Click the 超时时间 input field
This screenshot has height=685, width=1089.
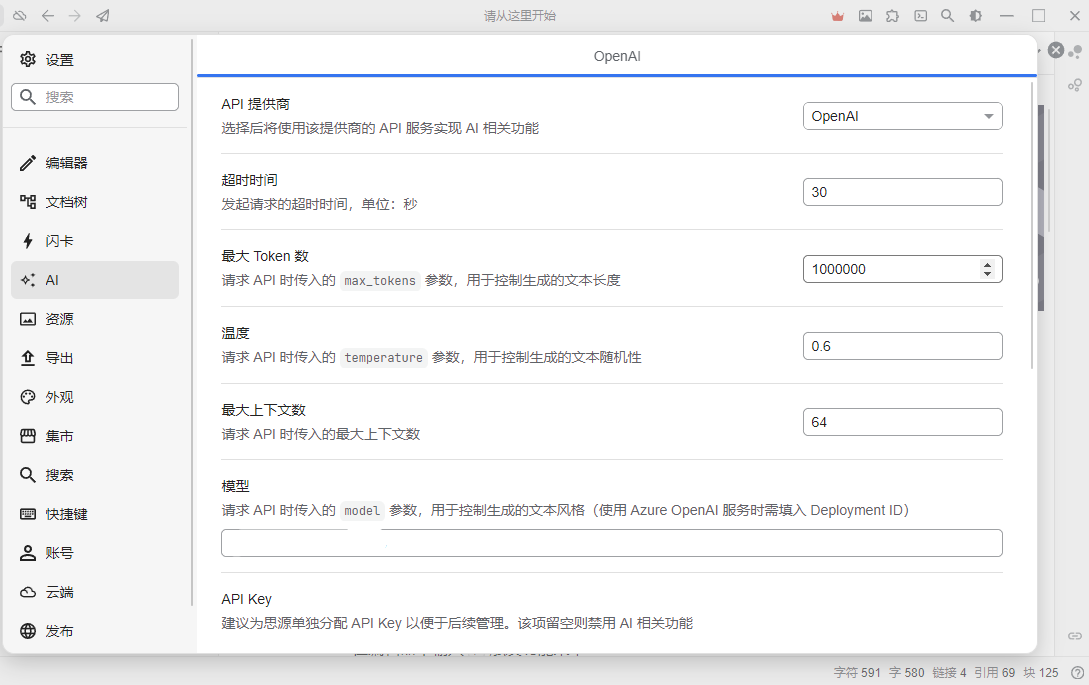tap(902, 192)
